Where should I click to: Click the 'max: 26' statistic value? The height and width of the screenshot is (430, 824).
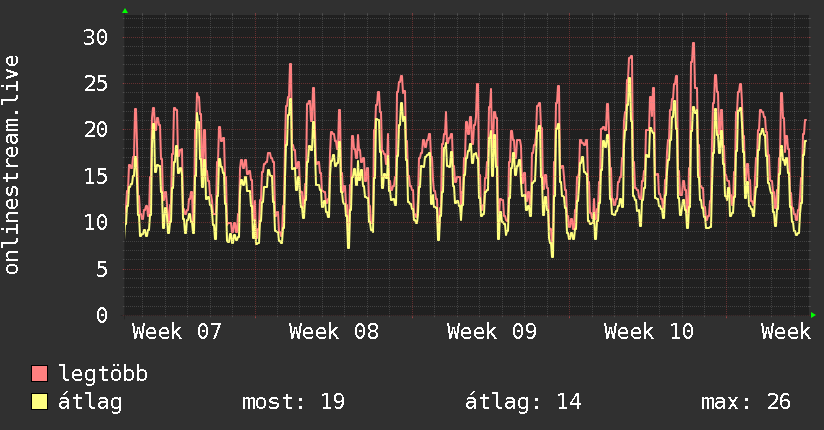click(746, 402)
